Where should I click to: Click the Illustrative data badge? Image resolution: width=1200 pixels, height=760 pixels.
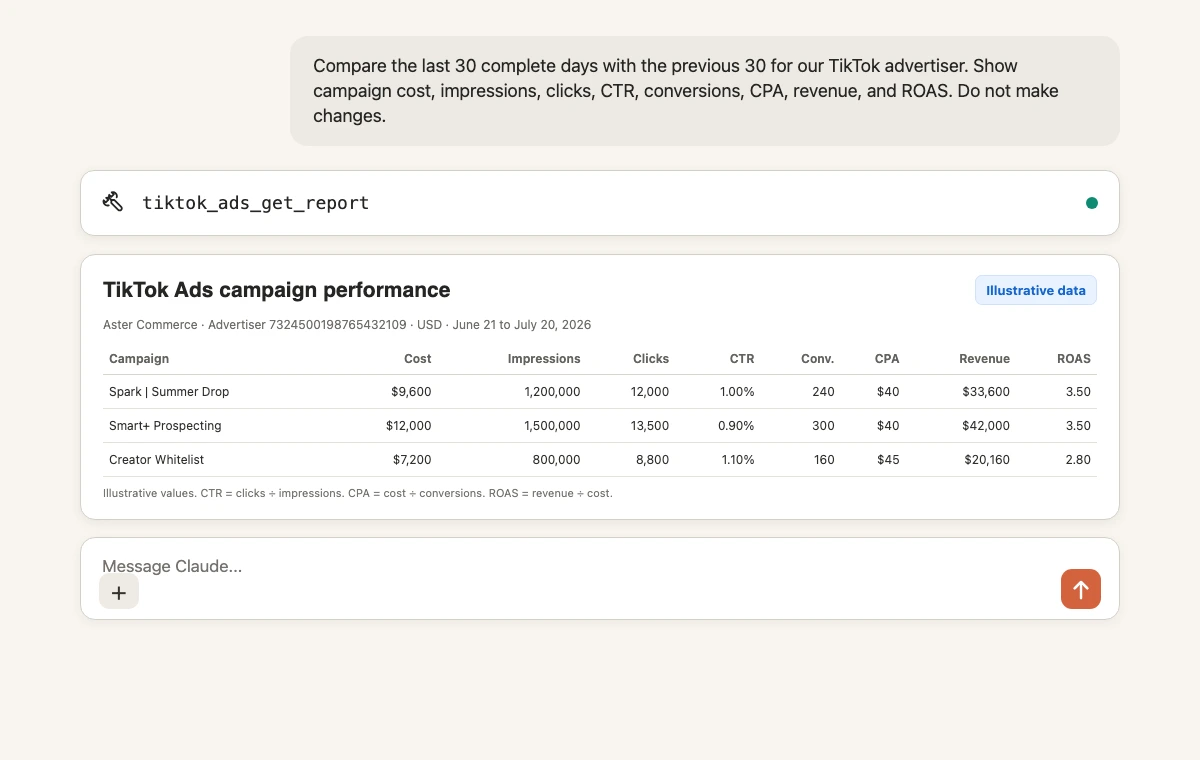tap(1036, 290)
